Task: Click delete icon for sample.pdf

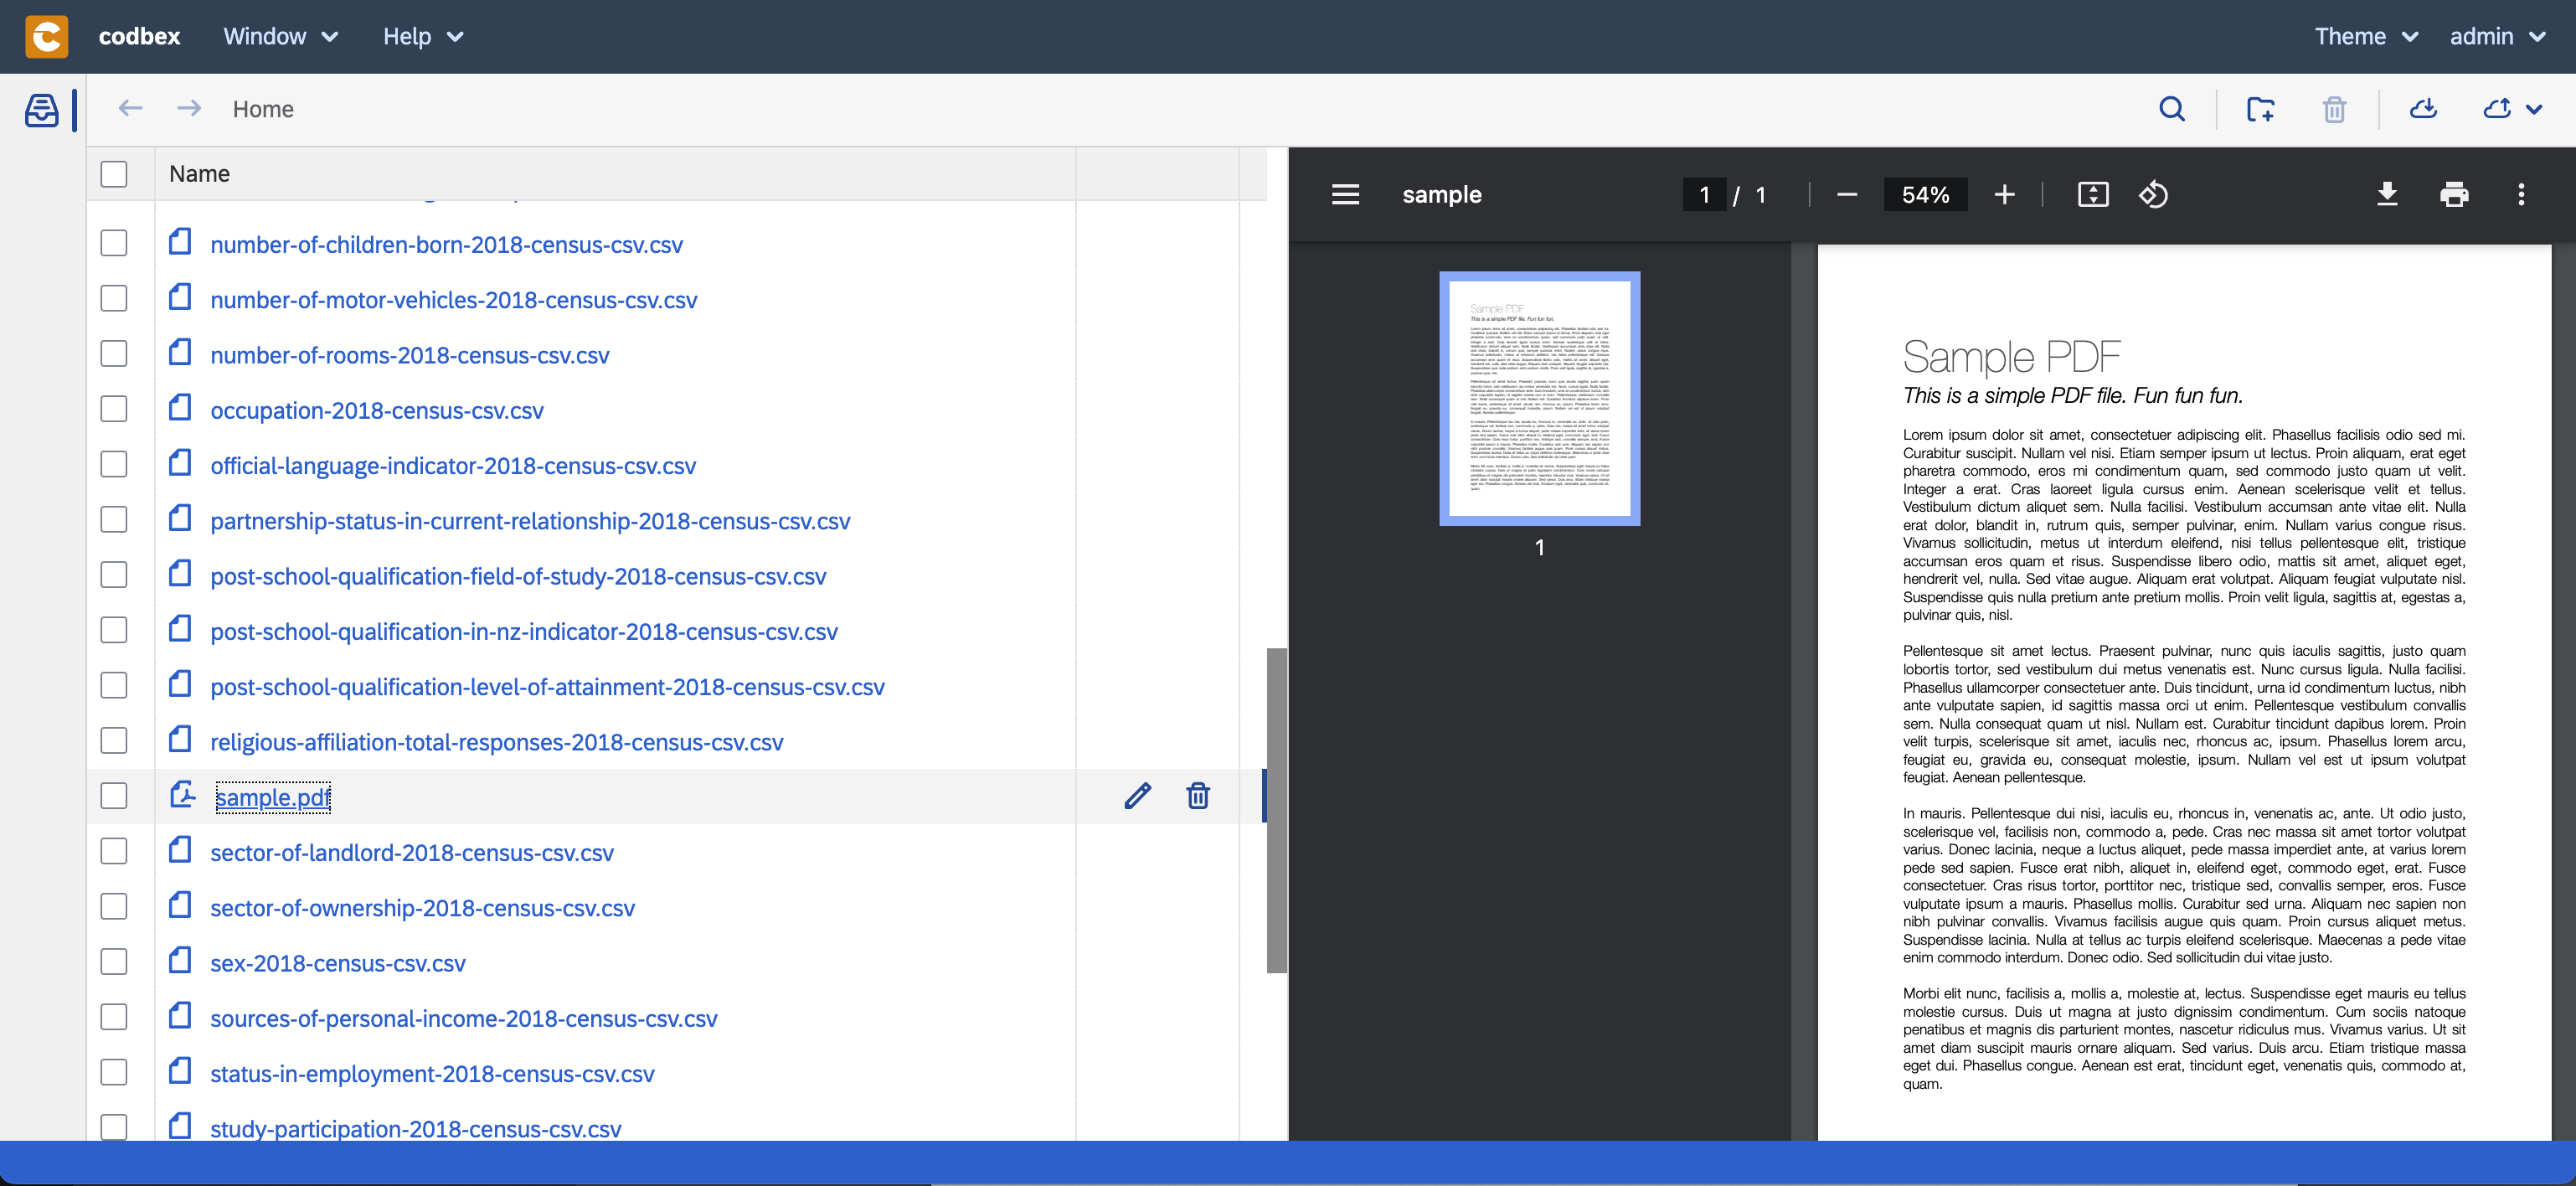Action: (x=1199, y=795)
